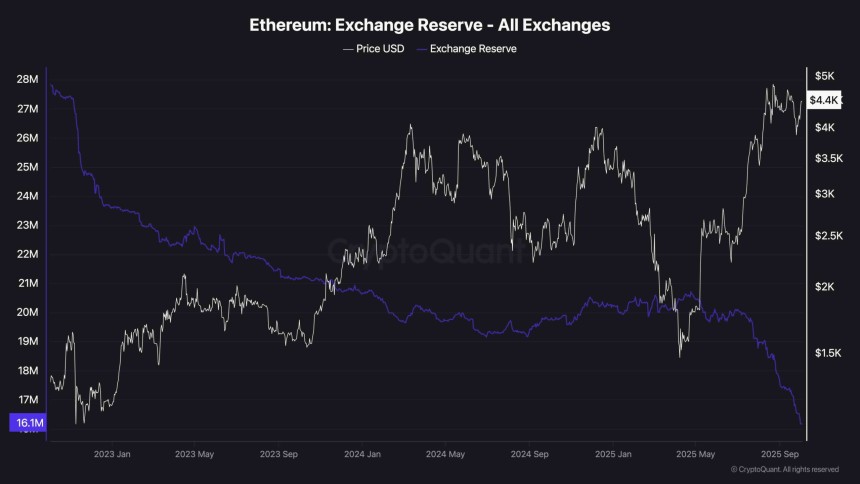Click the purple Exchange Reserve legend line
The height and width of the screenshot is (484, 860).
(421, 48)
